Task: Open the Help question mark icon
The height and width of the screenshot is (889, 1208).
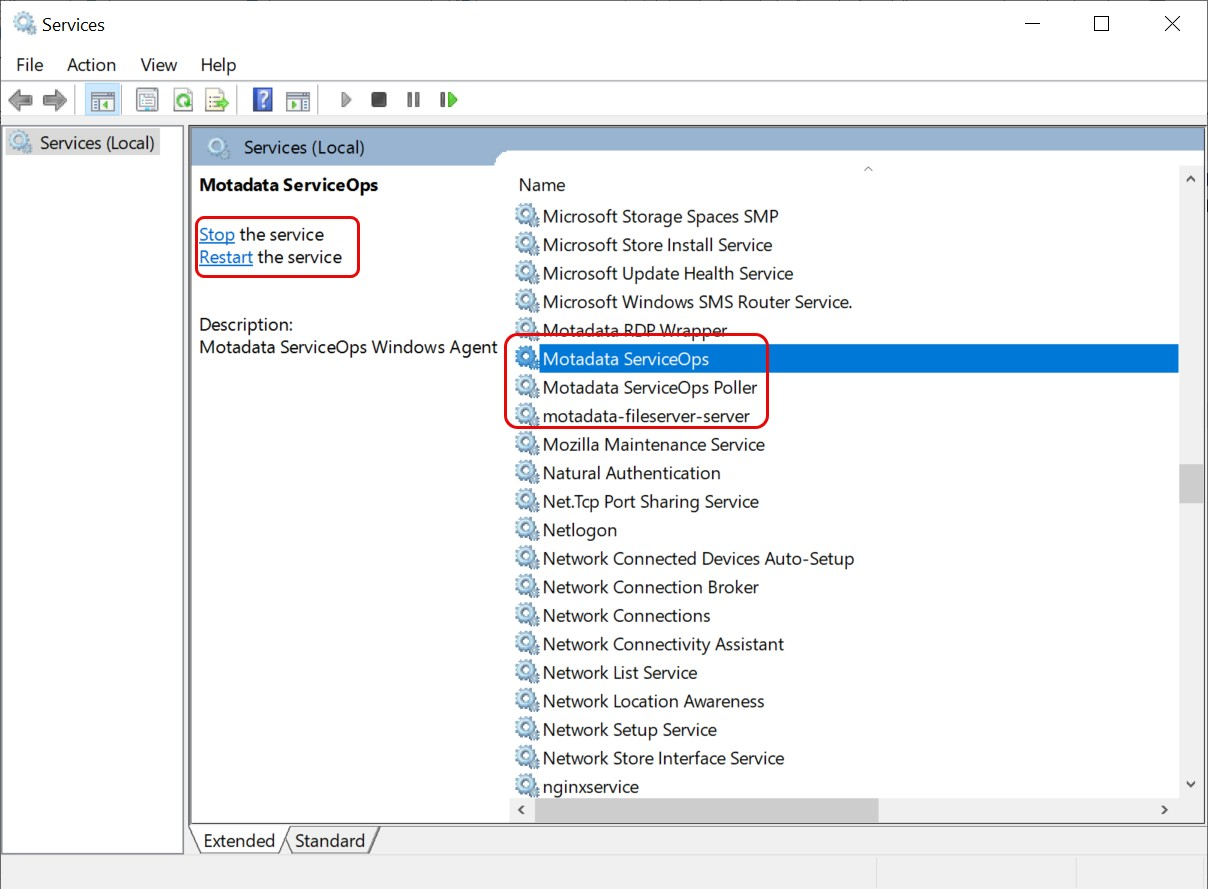Action: 262,100
